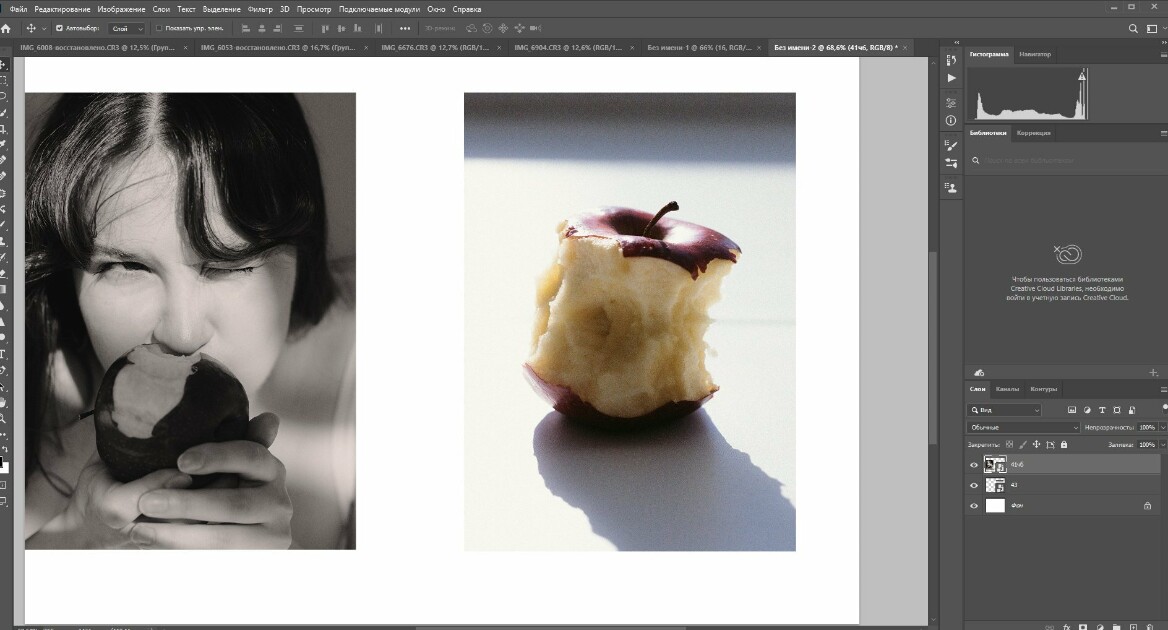Enable Показать упр. элем. checkbox

[x=159, y=28]
